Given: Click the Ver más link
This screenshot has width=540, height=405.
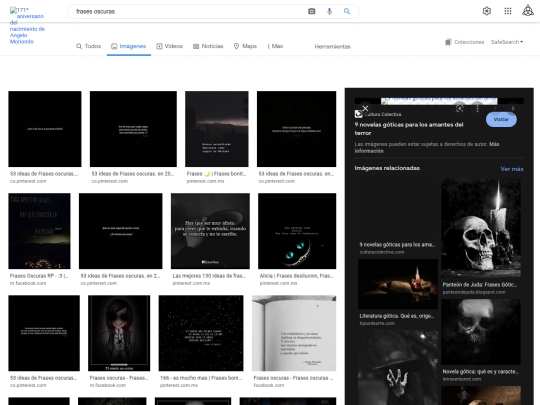Looking at the screenshot, I should (512, 169).
